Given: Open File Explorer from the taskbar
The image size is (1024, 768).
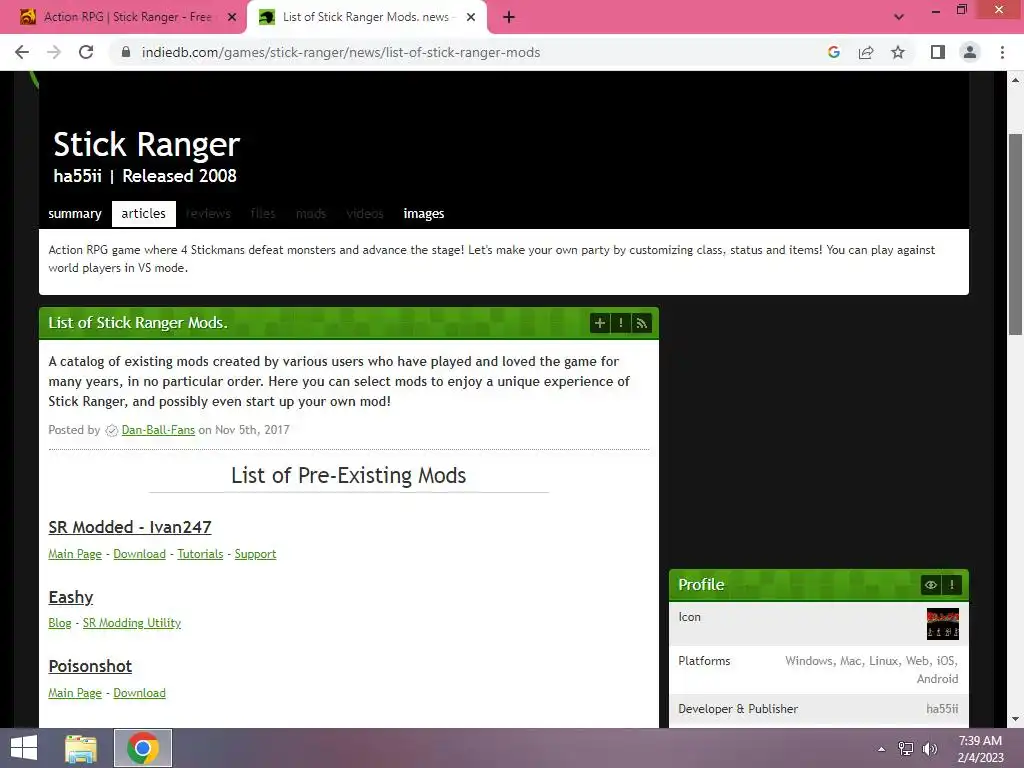Looking at the screenshot, I should 81,748.
